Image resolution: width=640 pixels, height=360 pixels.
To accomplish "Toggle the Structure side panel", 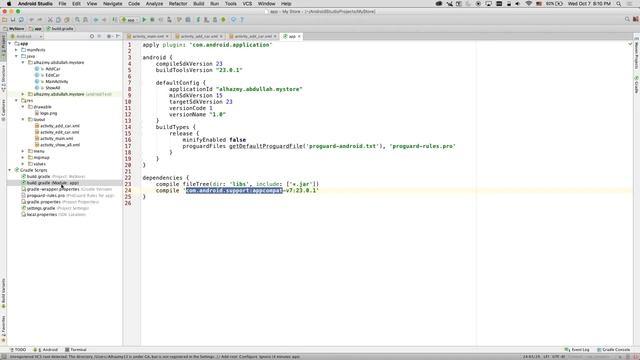I will [3, 78].
